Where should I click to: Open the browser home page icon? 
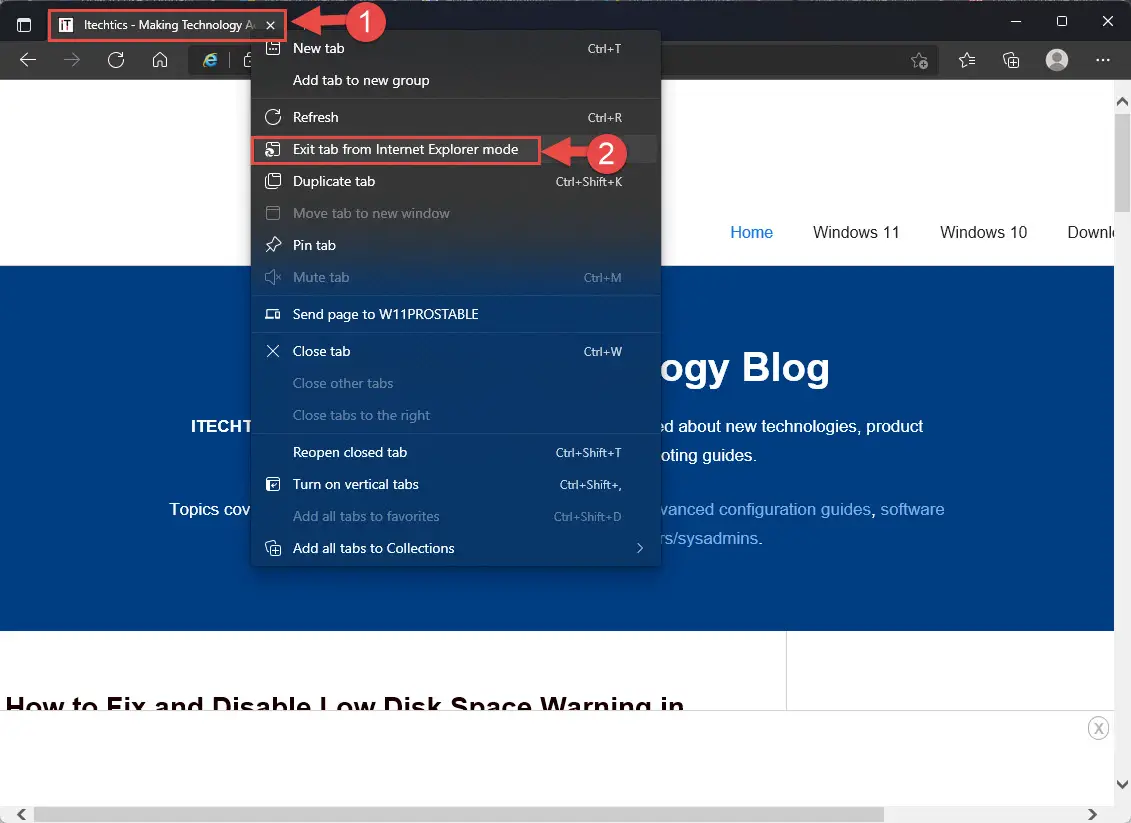160,60
